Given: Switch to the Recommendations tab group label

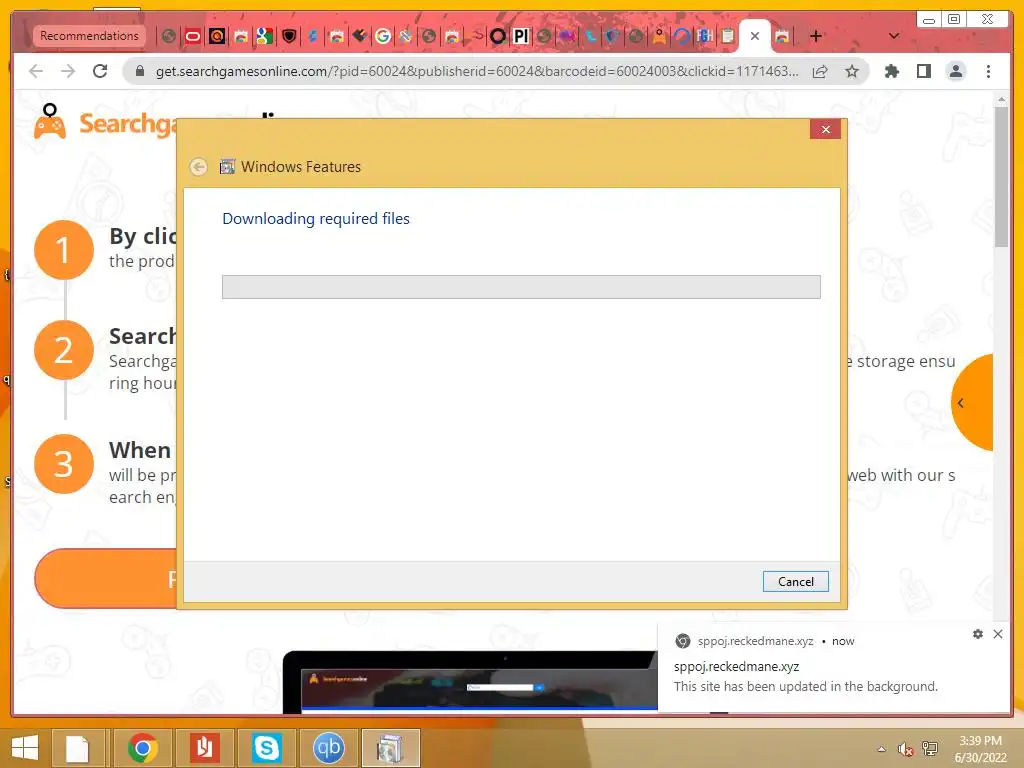Looking at the screenshot, I should click(x=89, y=36).
